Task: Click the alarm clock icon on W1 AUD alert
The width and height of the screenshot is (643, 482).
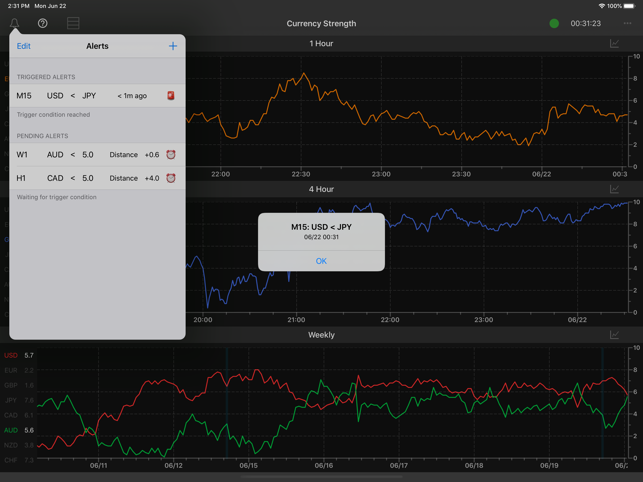Action: (171, 155)
